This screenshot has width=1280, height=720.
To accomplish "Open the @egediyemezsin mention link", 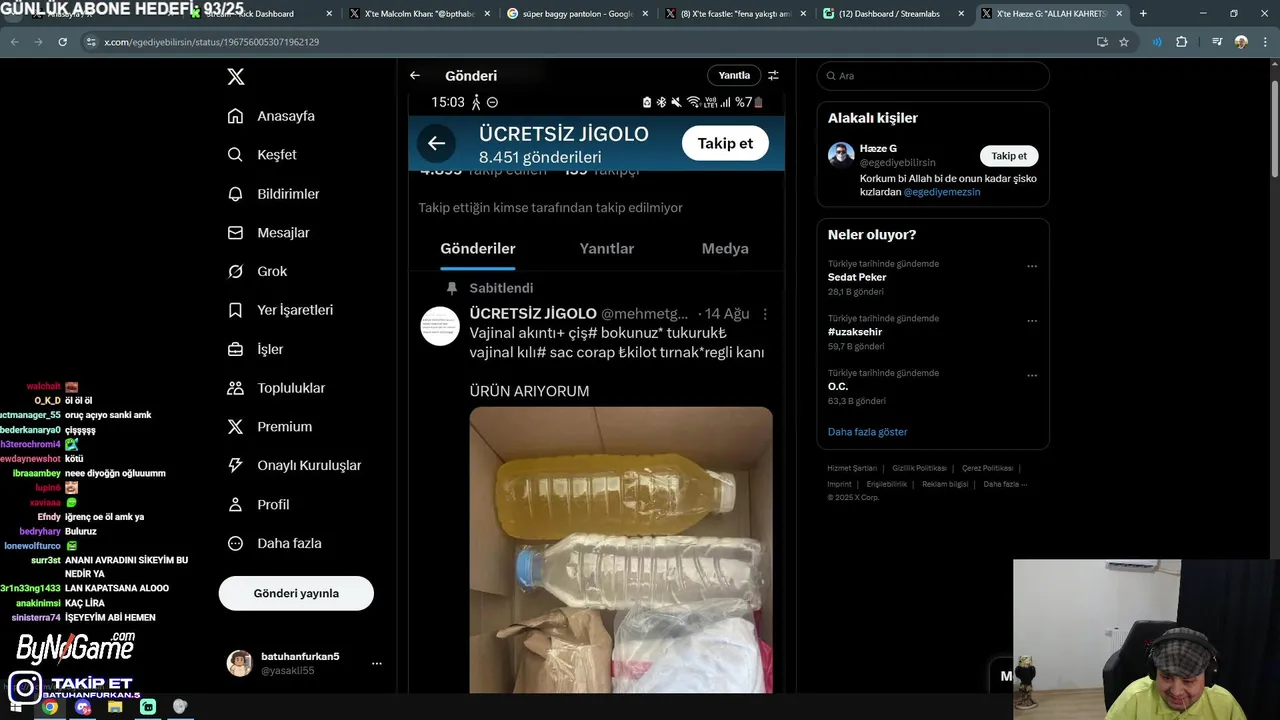I will 942,192.
